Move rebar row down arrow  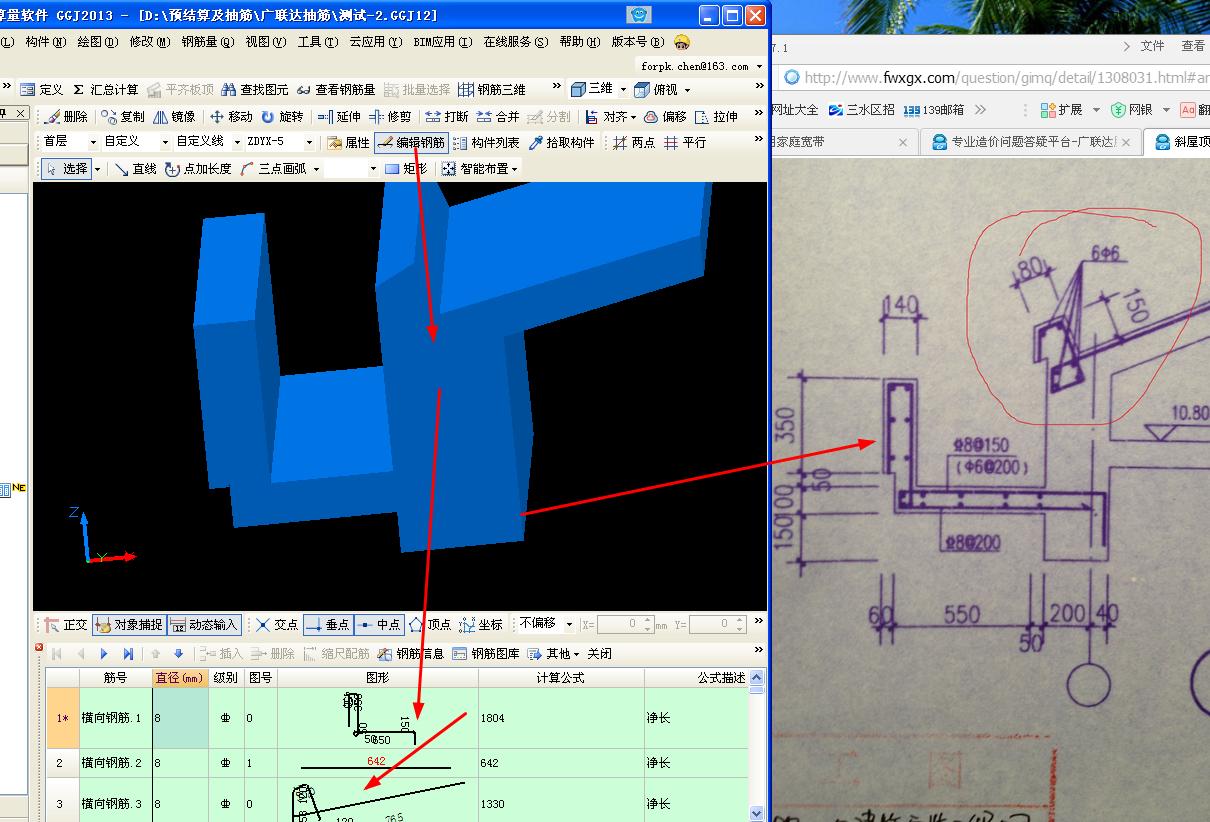pyautogui.click(x=179, y=654)
